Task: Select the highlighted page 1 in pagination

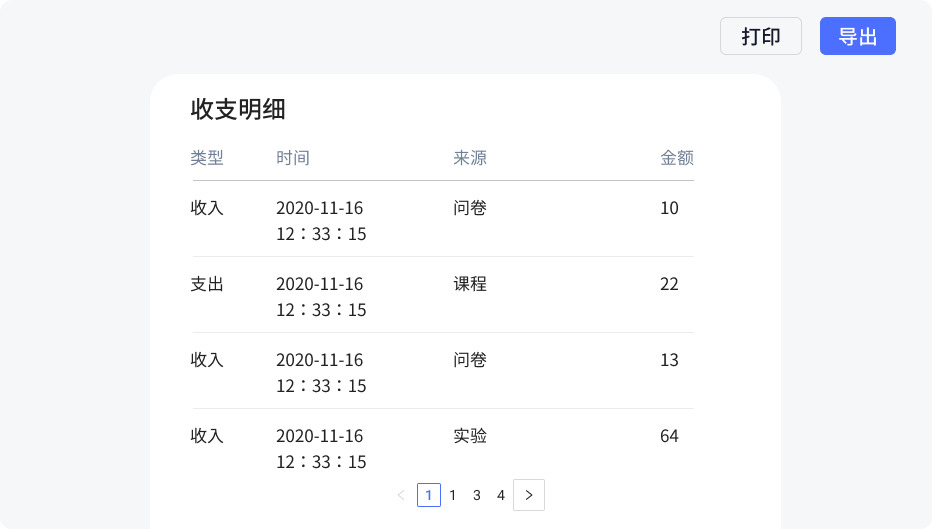Action: pos(429,495)
